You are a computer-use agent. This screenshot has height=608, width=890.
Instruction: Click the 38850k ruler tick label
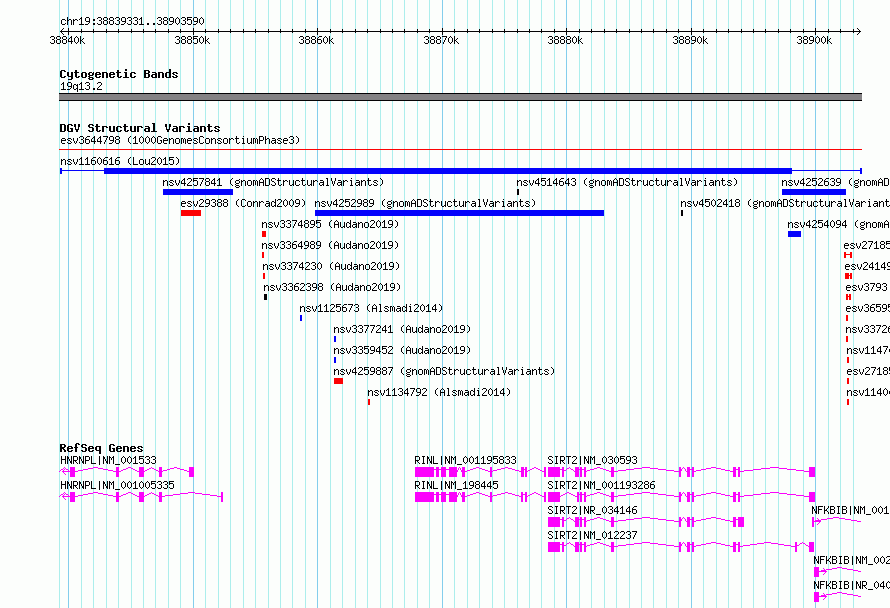pyautogui.click(x=192, y=40)
